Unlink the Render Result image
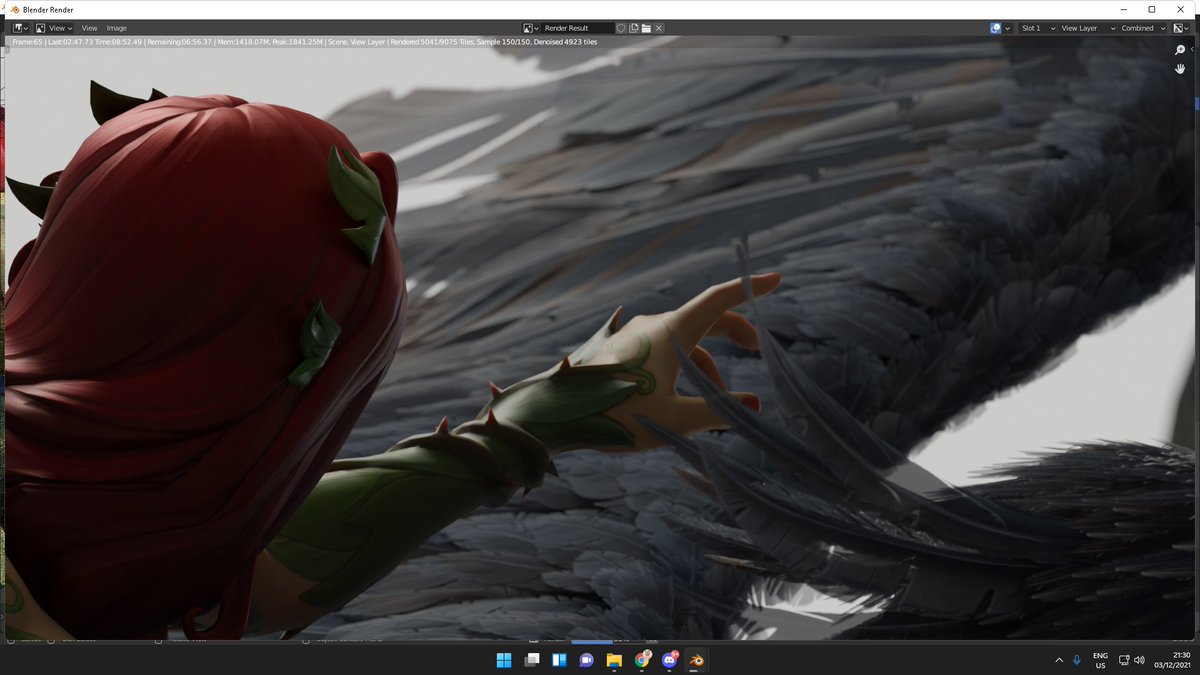This screenshot has width=1200, height=675. [x=659, y=28]
